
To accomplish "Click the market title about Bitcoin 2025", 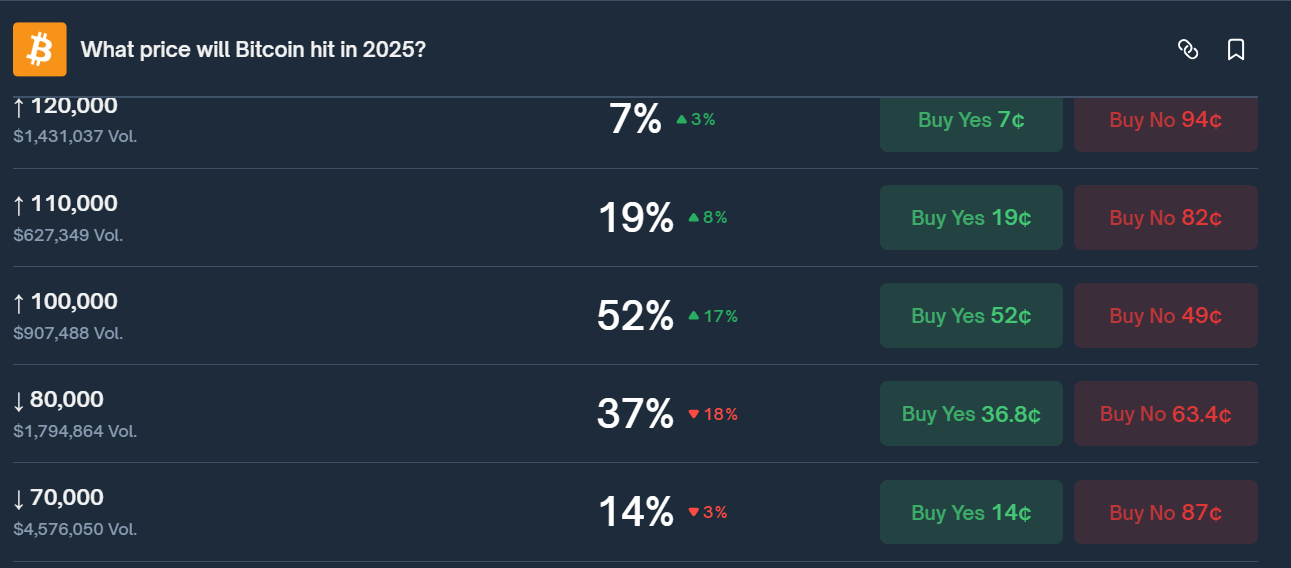I will click(x=253, y=49).
